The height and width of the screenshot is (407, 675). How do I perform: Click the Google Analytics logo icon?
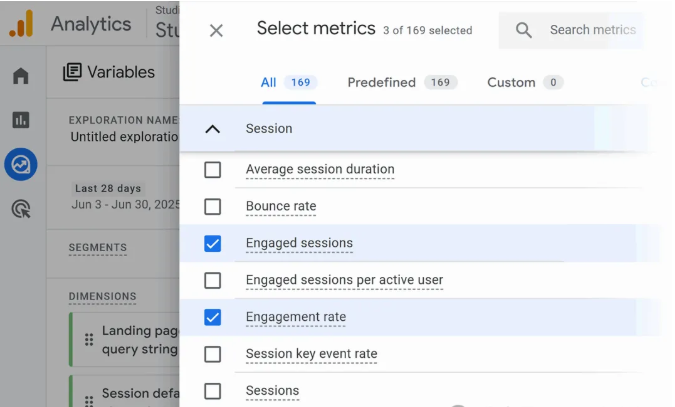(22, 24)
